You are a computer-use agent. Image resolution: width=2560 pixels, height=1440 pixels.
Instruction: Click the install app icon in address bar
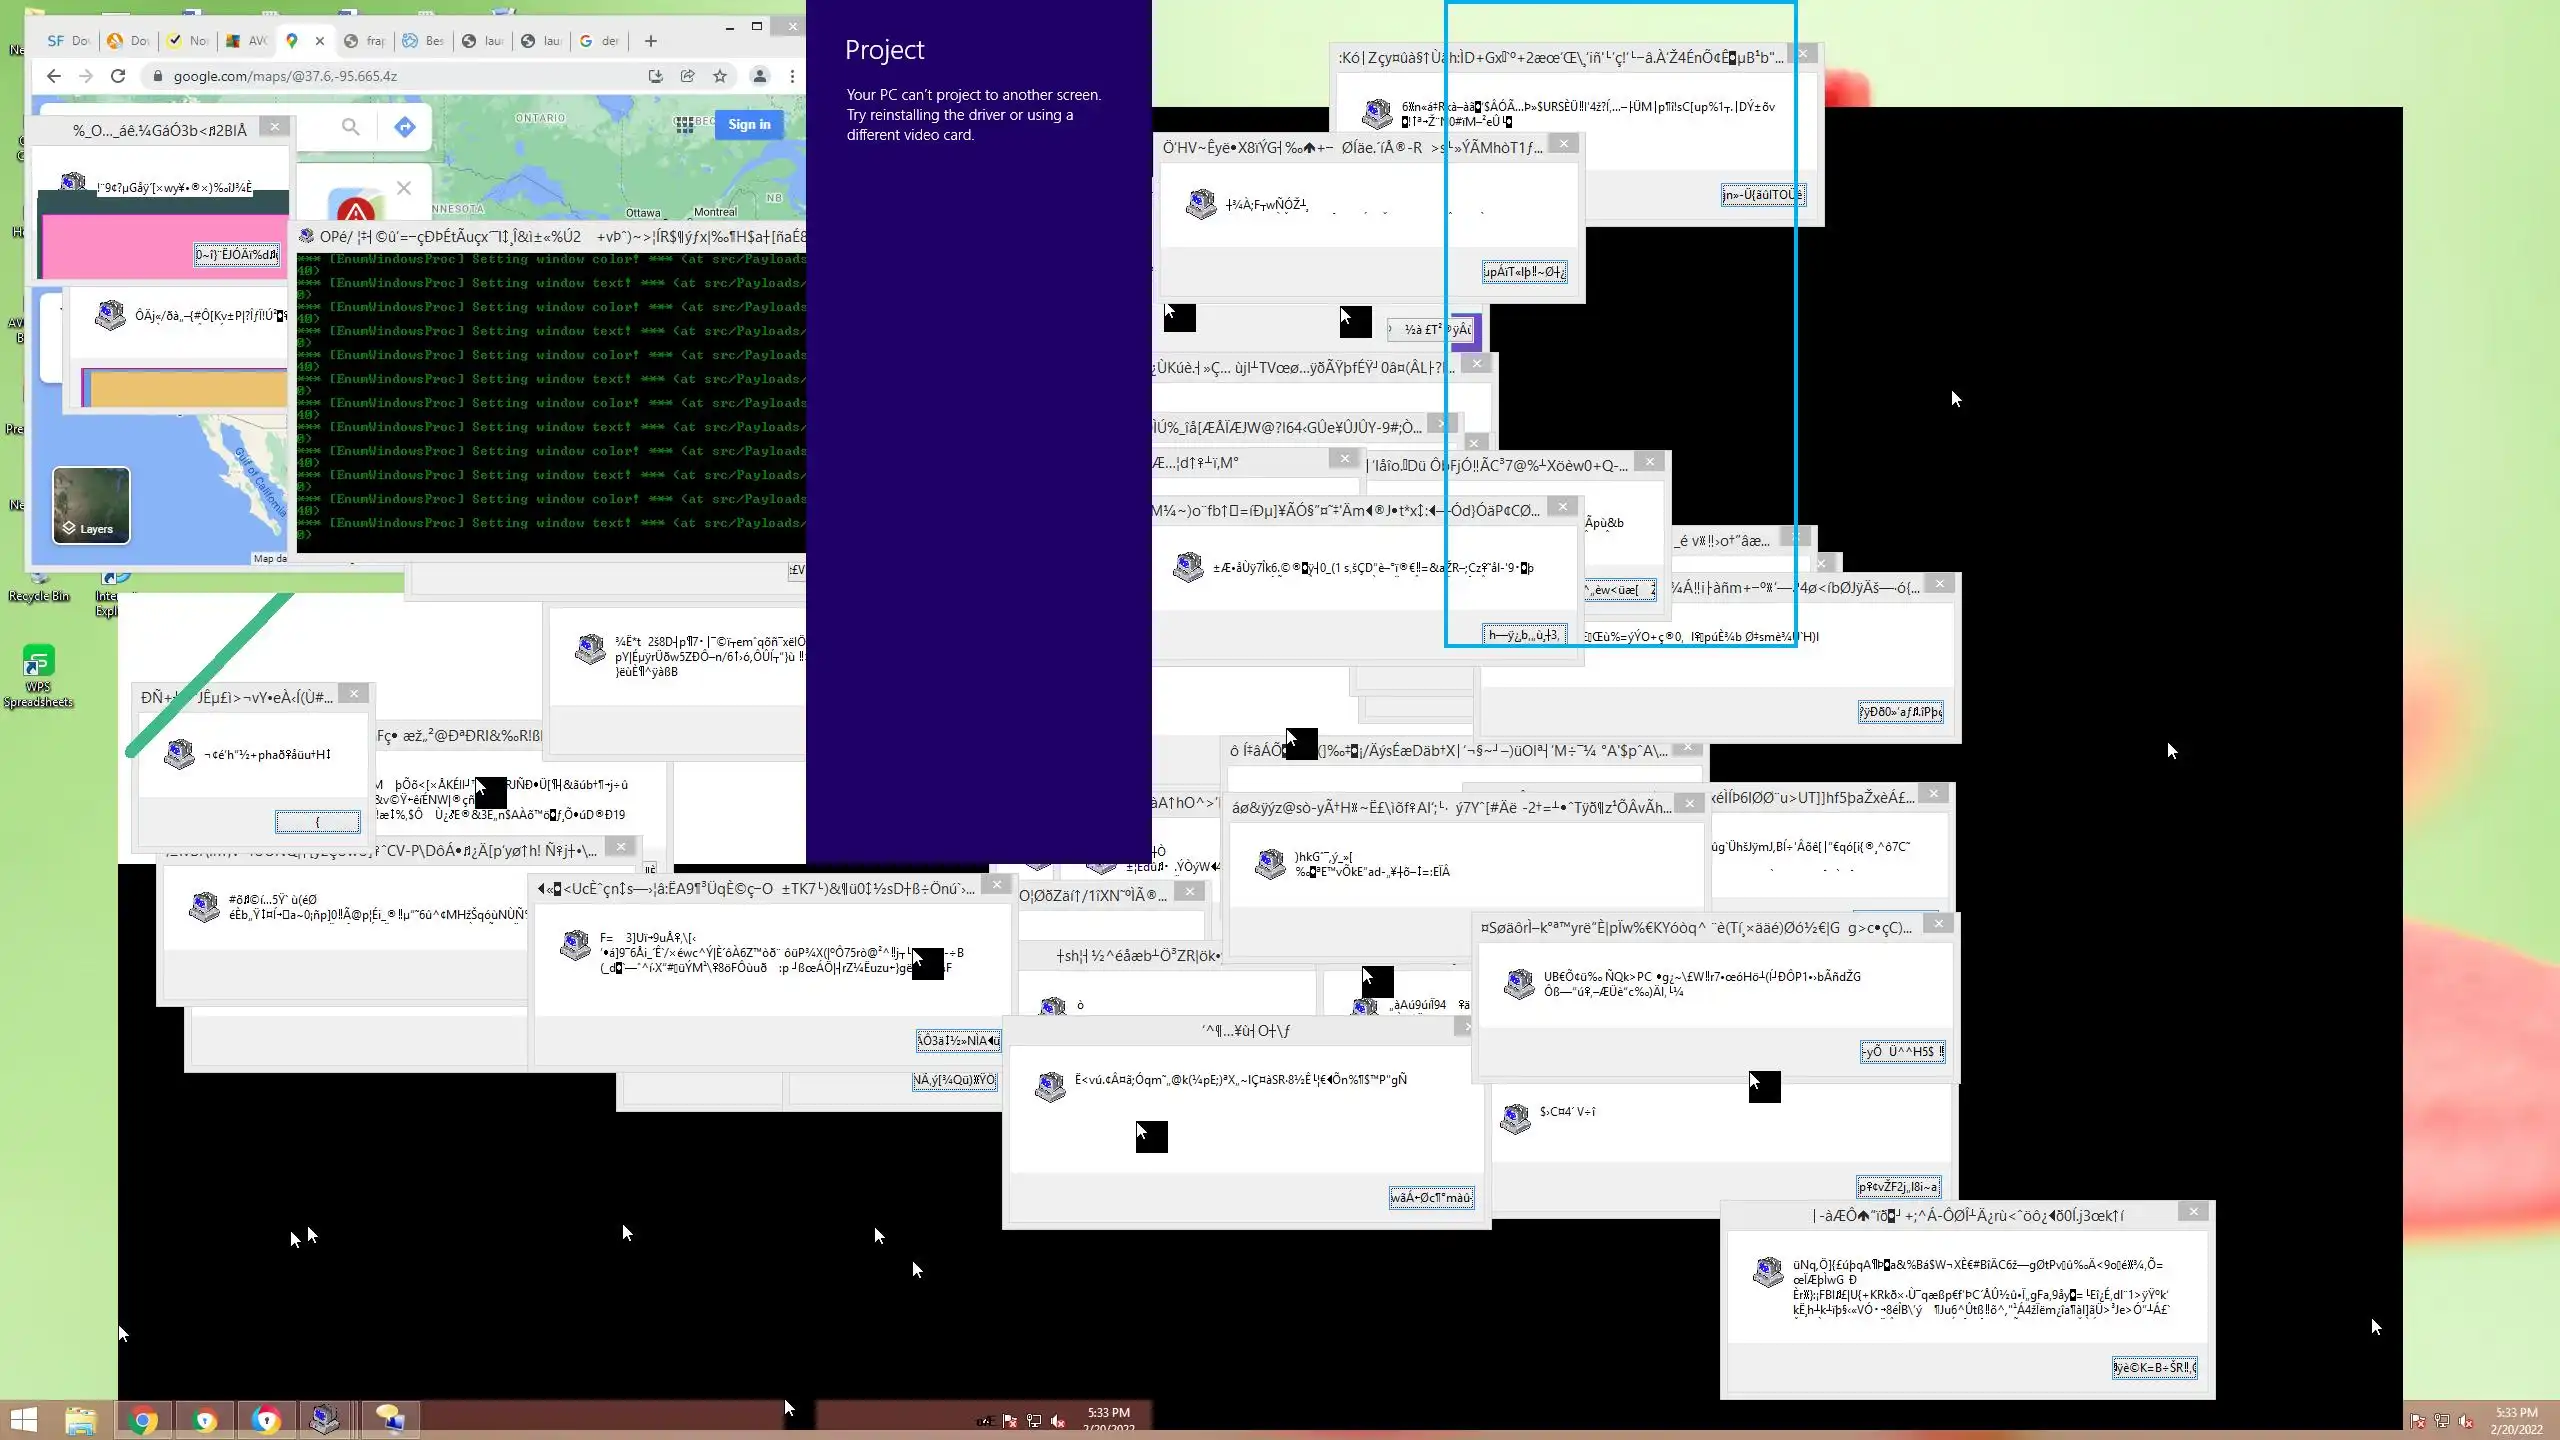click(x=655, y=76)
